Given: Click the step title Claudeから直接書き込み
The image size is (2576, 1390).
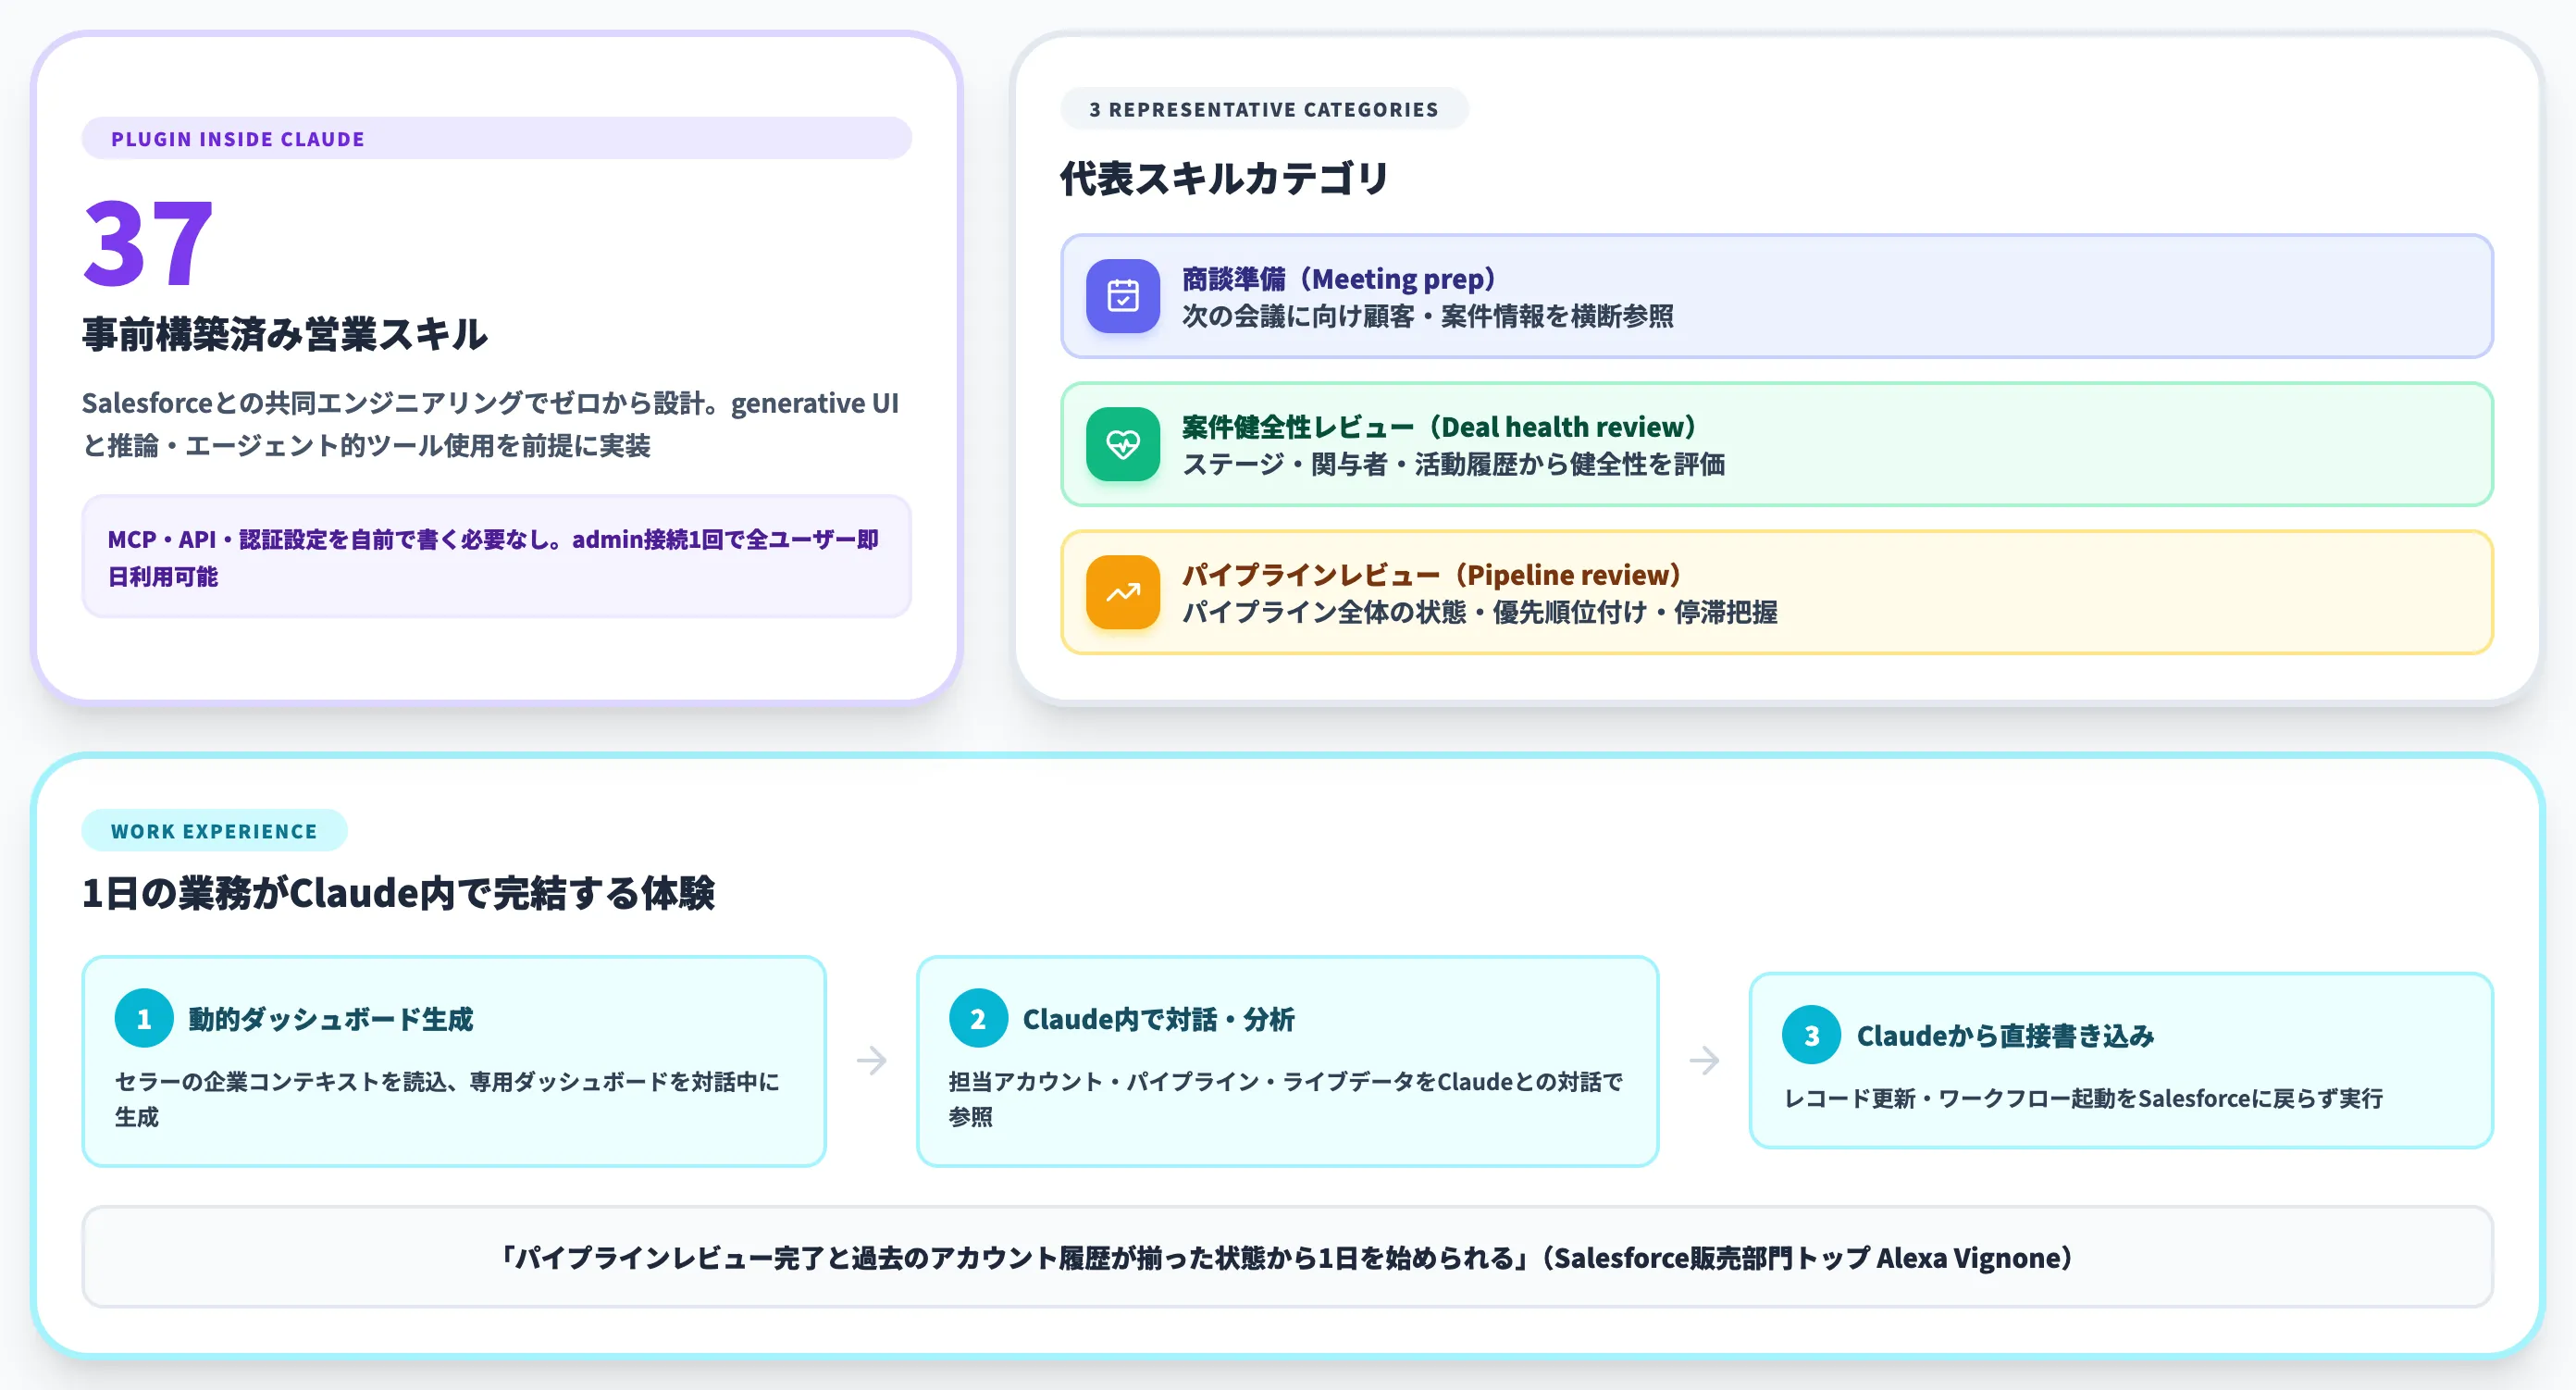Looking at the screenshot, I should pos(2005,1036).
